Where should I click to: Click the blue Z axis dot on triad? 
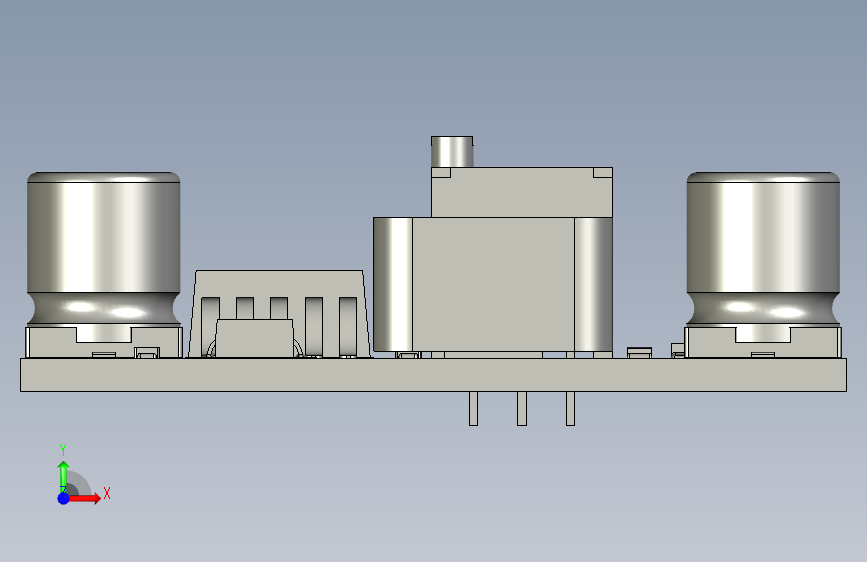(64, 498)
